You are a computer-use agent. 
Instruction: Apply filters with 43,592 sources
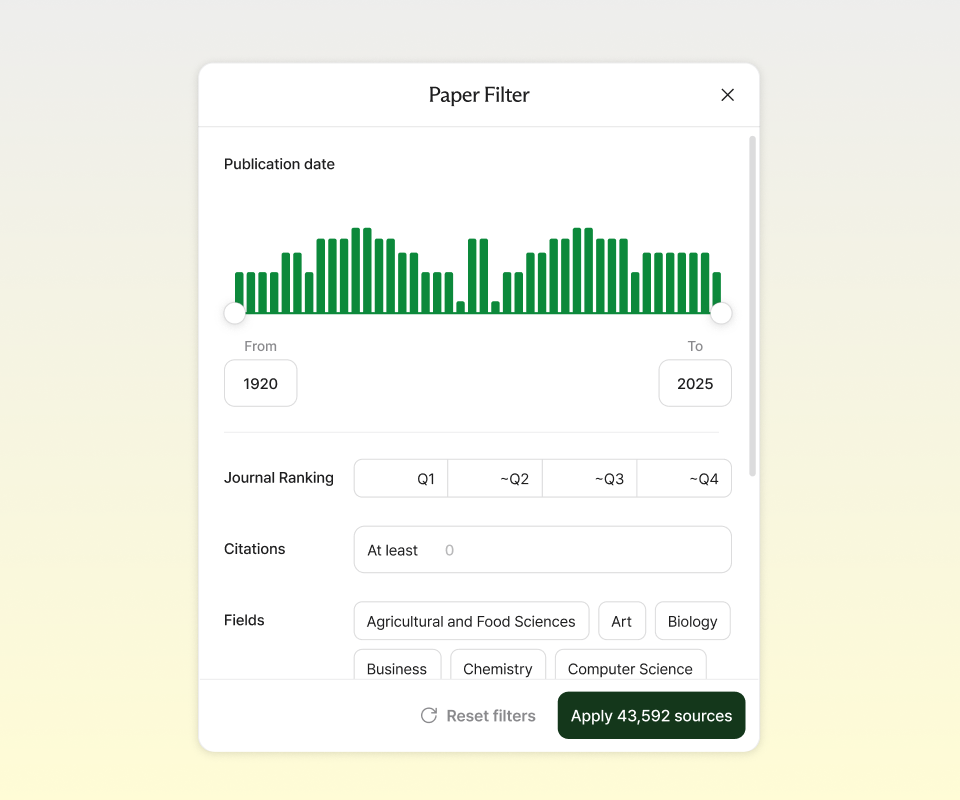[651, 715]
